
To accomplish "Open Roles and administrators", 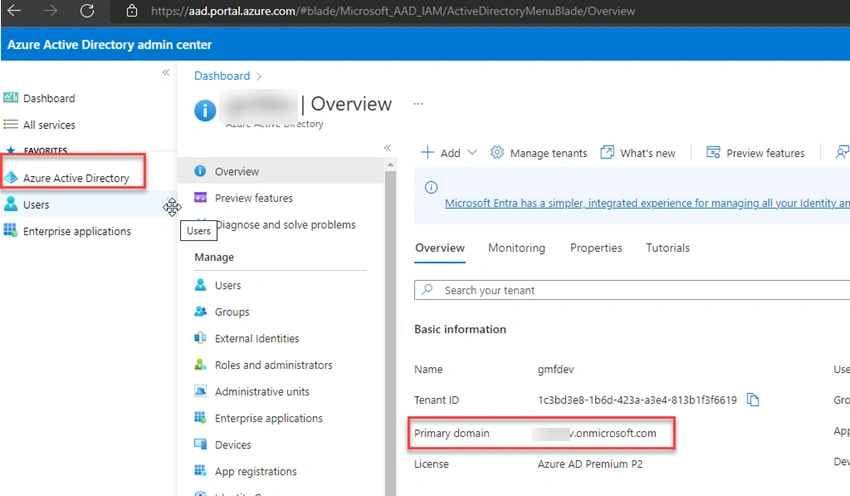I will point(273,365).
